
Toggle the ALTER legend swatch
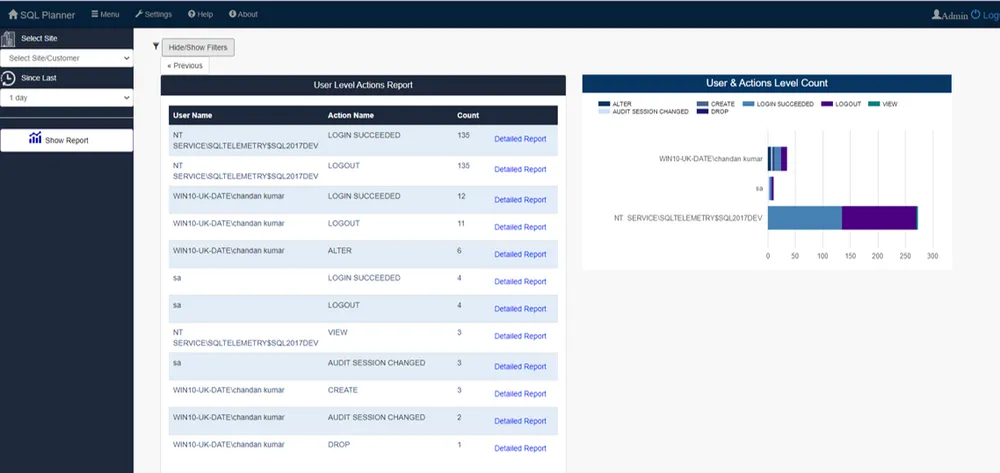(604, 104)
